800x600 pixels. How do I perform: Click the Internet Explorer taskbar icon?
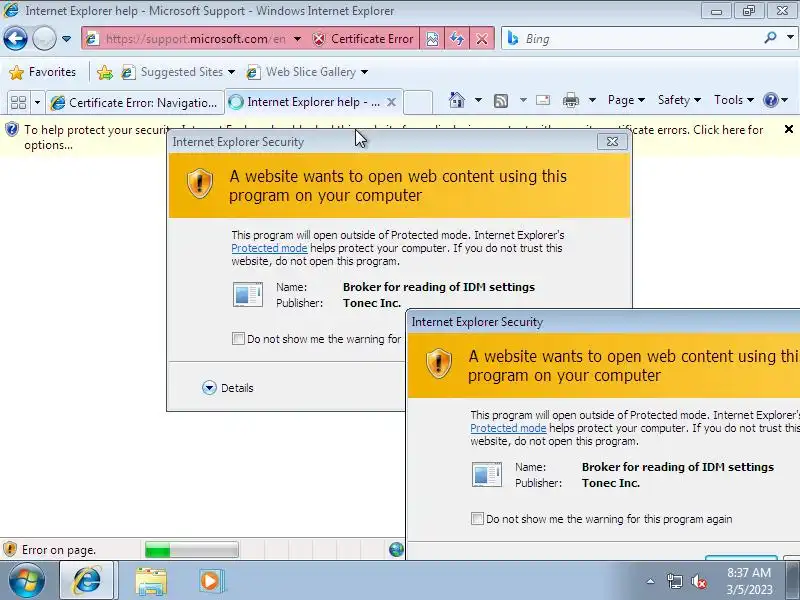[x=88, y=580]
